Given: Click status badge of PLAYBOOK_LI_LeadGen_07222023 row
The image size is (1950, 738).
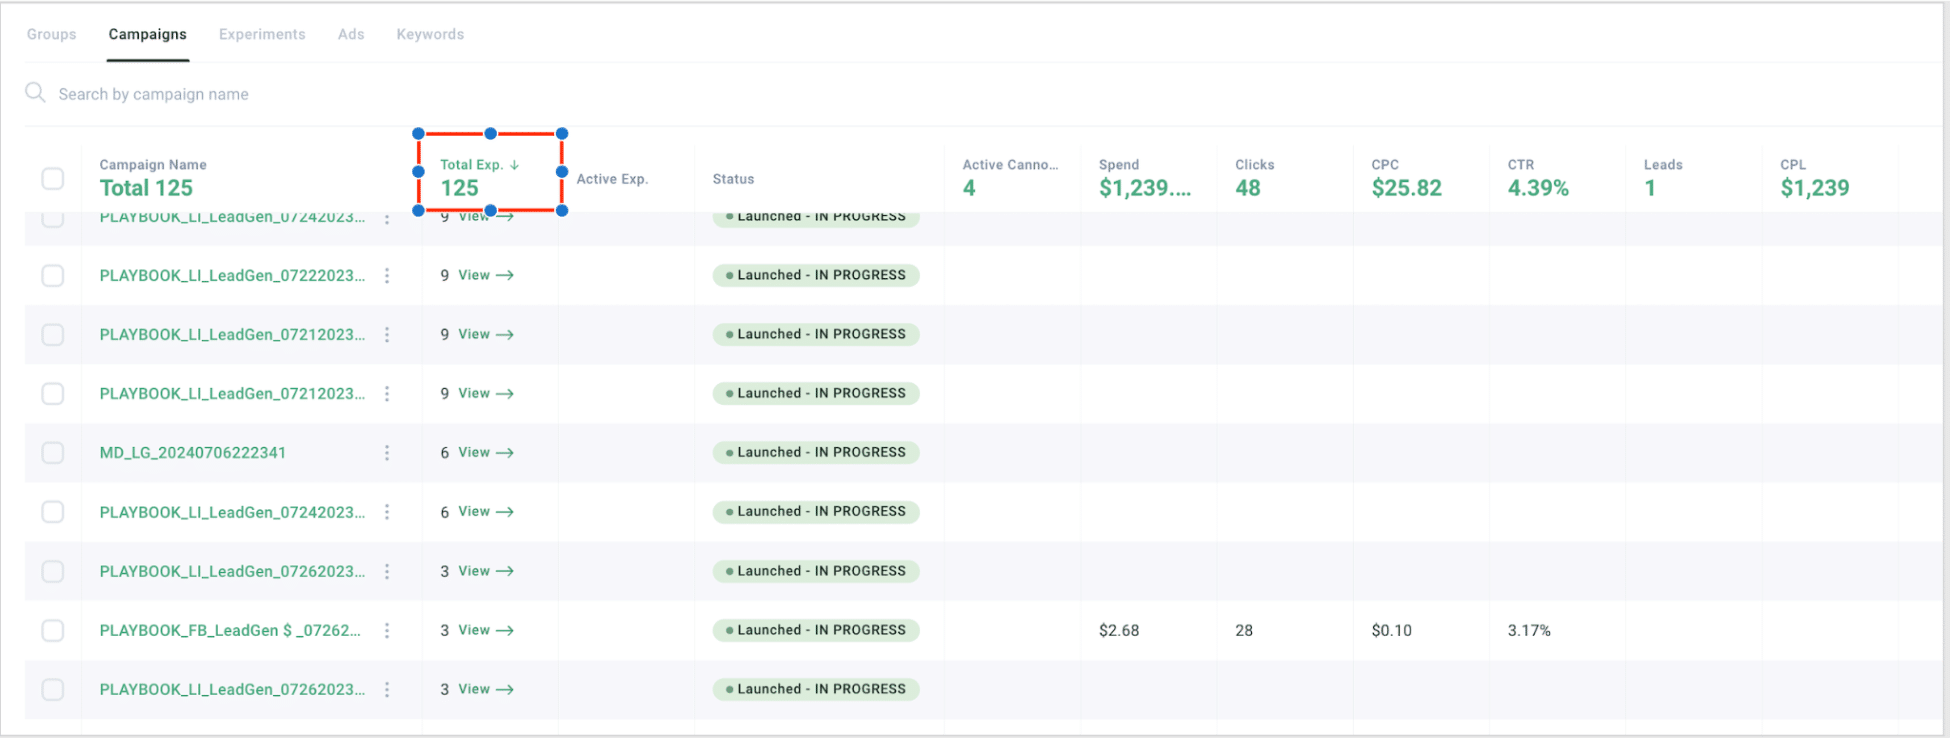Looking at the screenshot, I should pyautogui.click(x=816, y=275).
